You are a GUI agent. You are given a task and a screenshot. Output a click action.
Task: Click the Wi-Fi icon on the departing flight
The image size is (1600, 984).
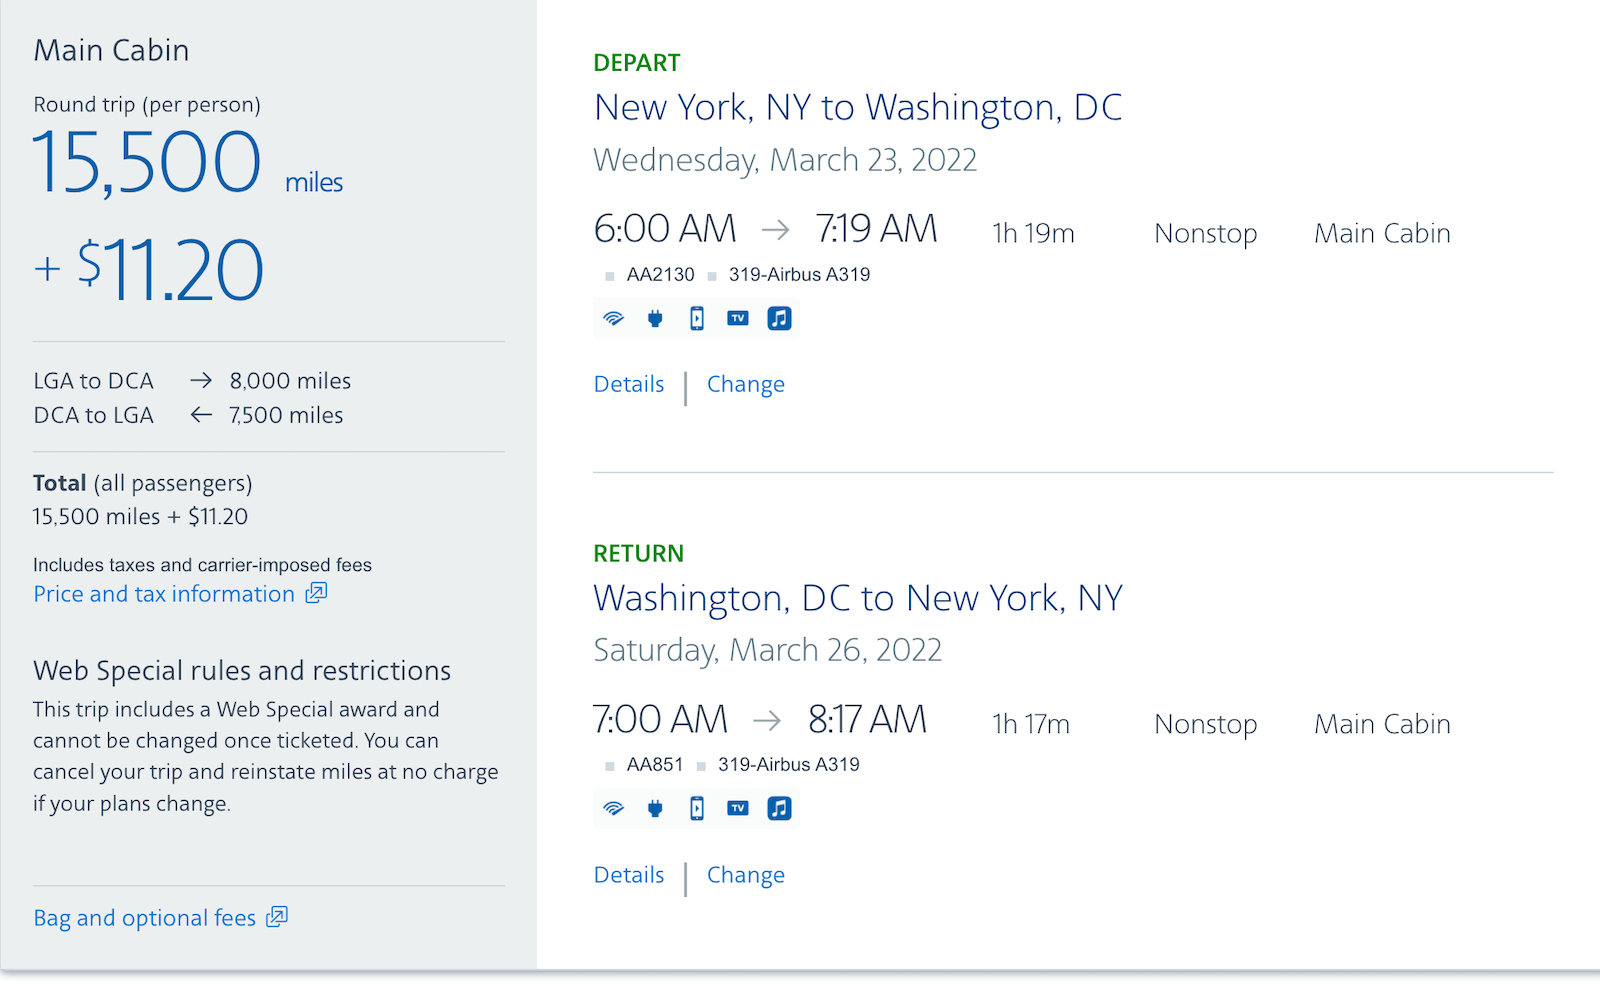coord(613,318)
